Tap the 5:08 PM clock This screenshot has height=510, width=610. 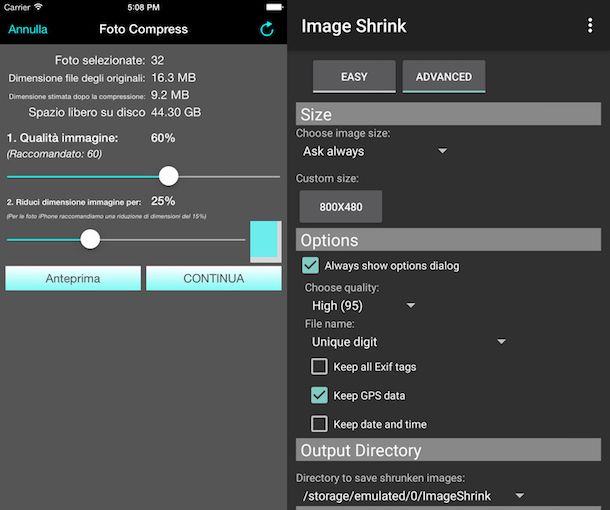144,7
